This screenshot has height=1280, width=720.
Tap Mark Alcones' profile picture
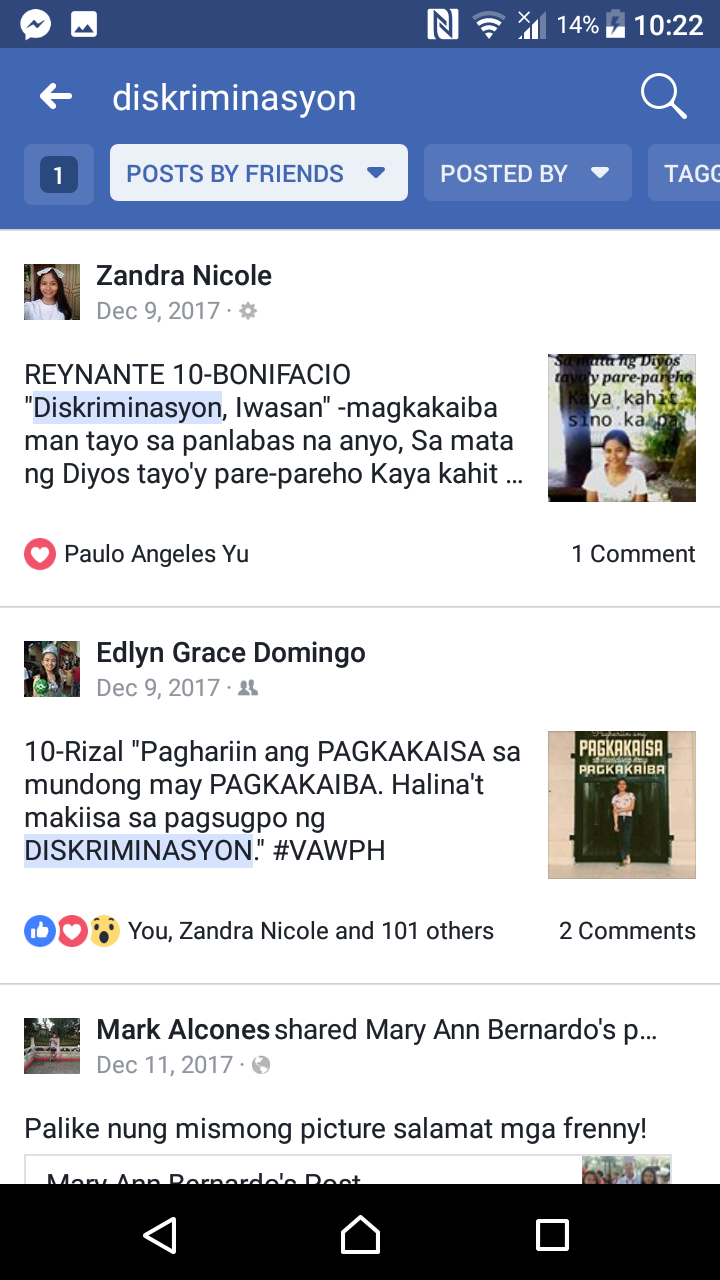point(52,1046)
